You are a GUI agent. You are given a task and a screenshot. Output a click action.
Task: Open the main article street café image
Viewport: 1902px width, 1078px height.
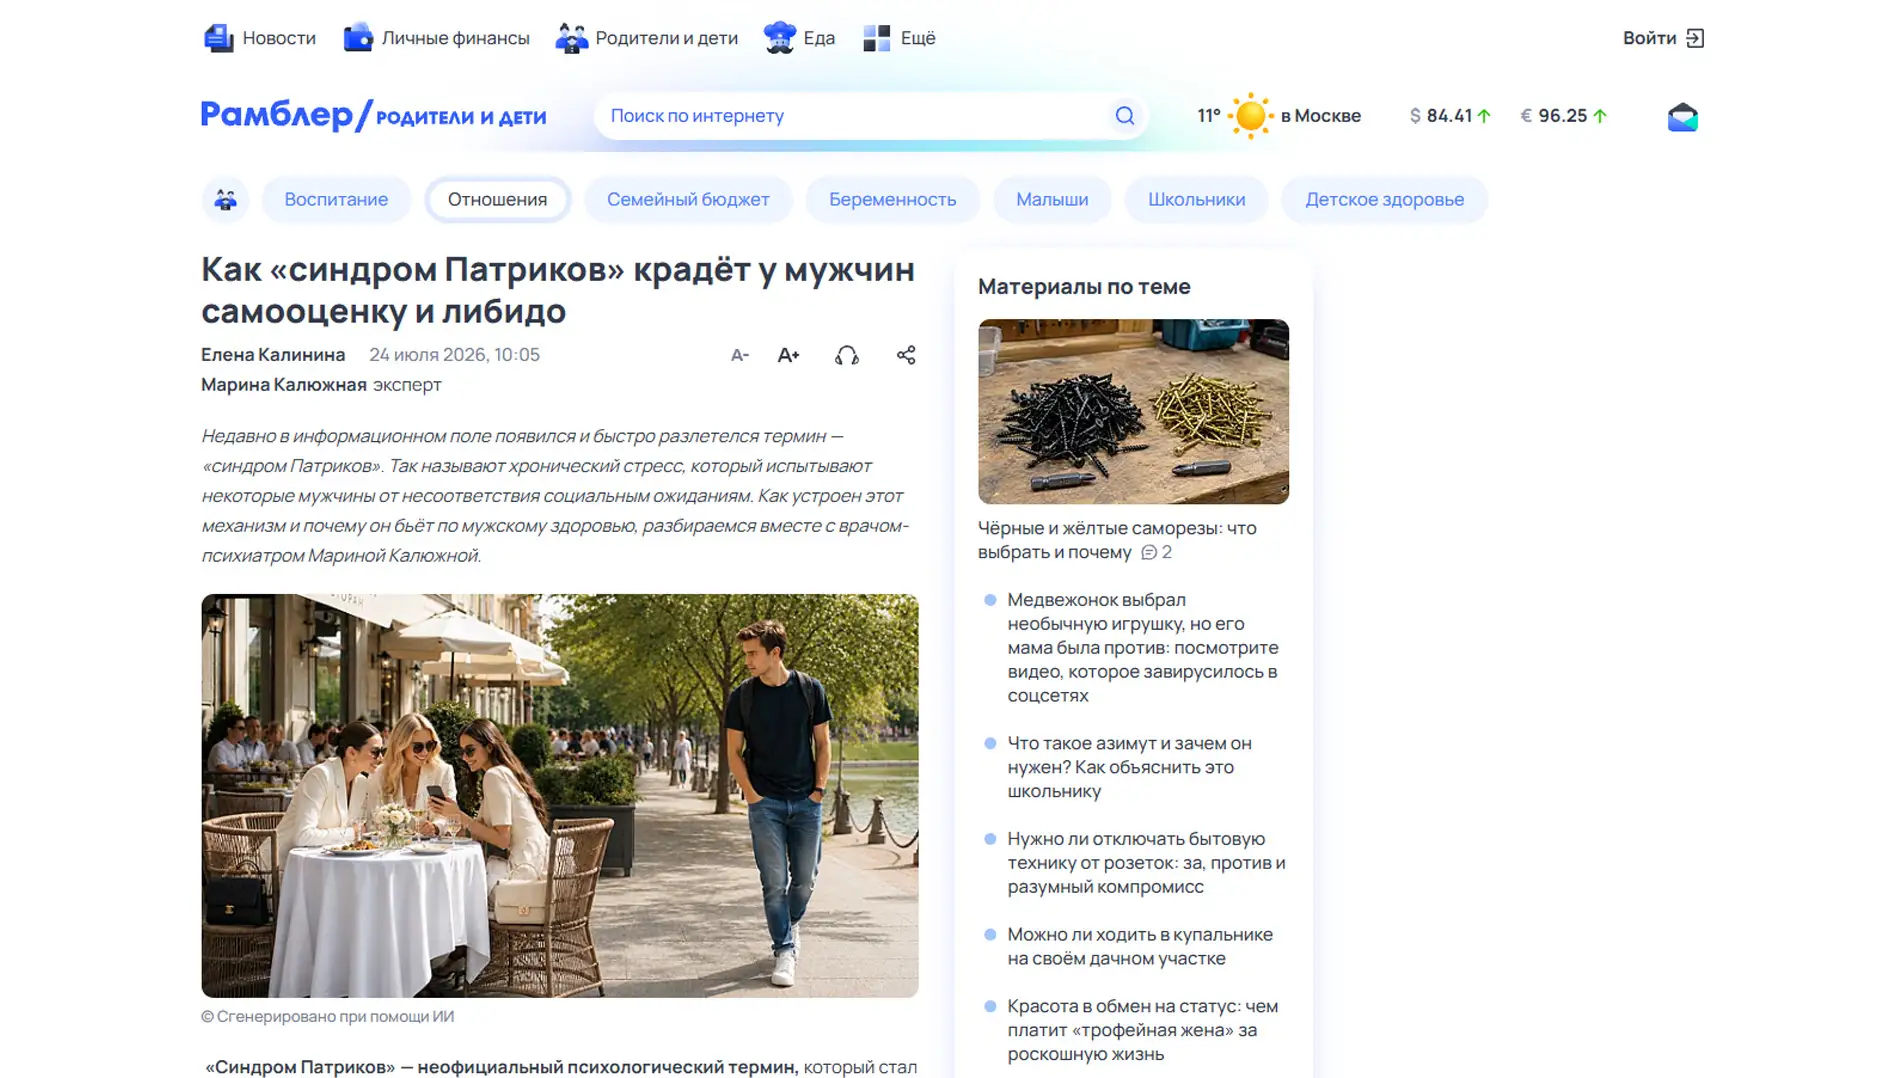tap(559, 795)
